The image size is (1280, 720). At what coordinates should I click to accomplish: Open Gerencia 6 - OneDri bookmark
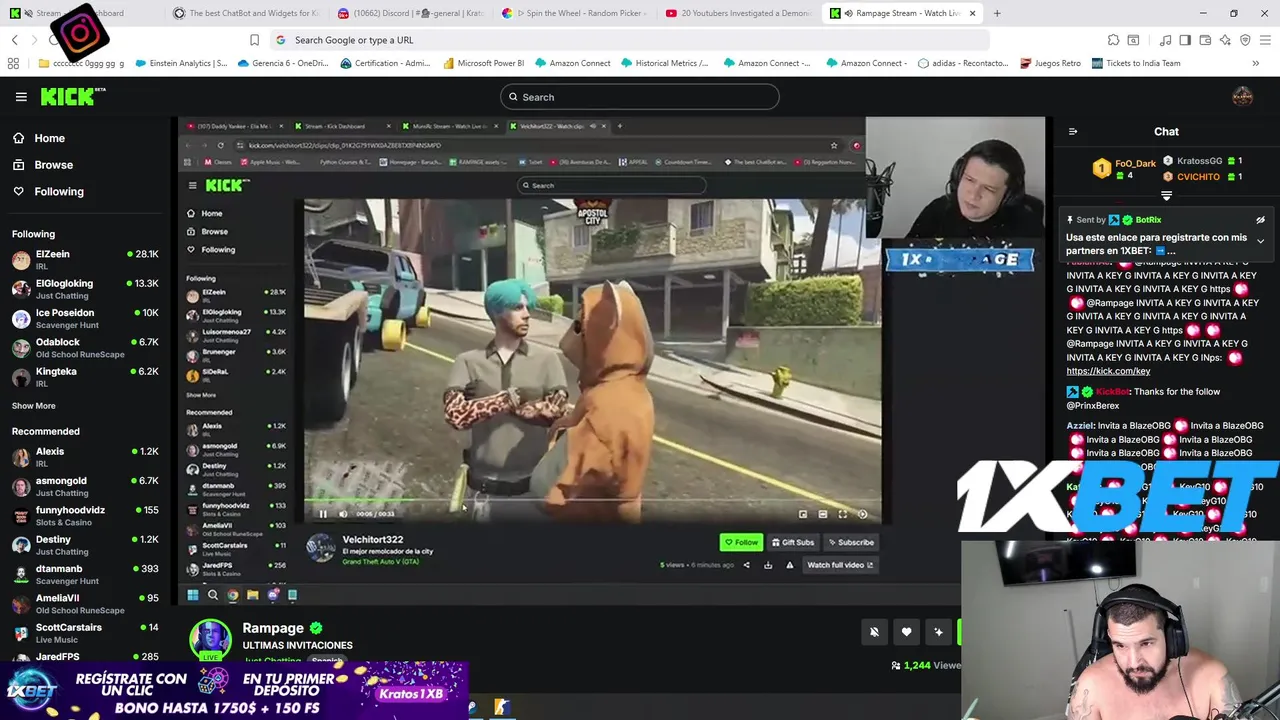pyautogui.click(x=283, y=63)
